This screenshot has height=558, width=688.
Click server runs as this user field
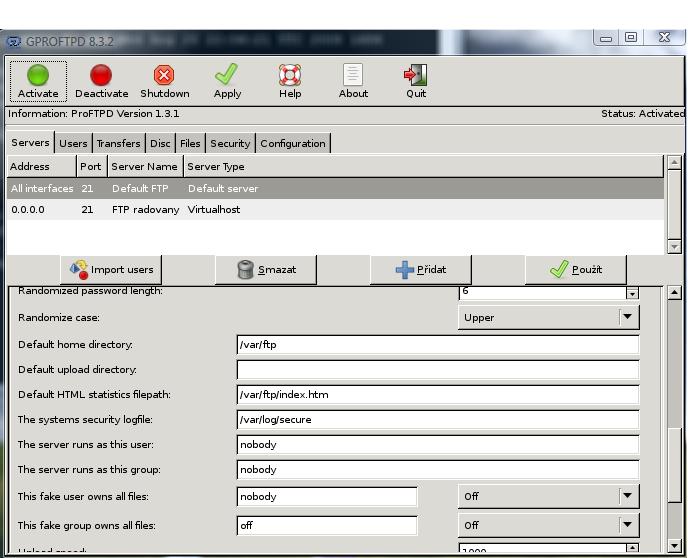point(438,444)
